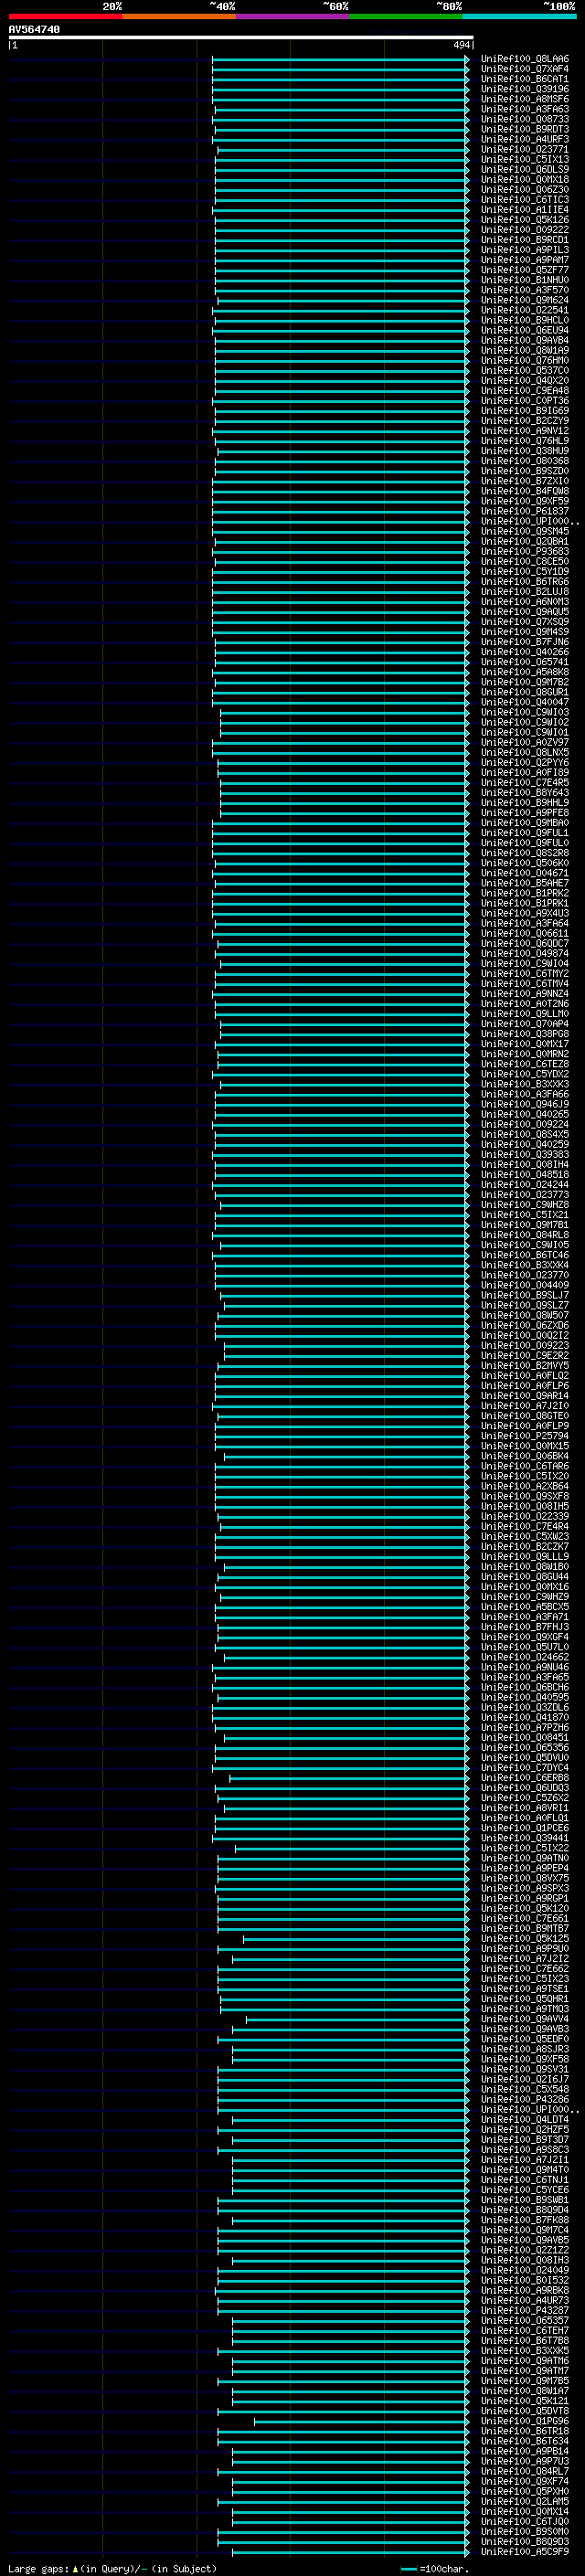
Task: Select hit UniRef100_Q76HM0
Action: [524, 360]
